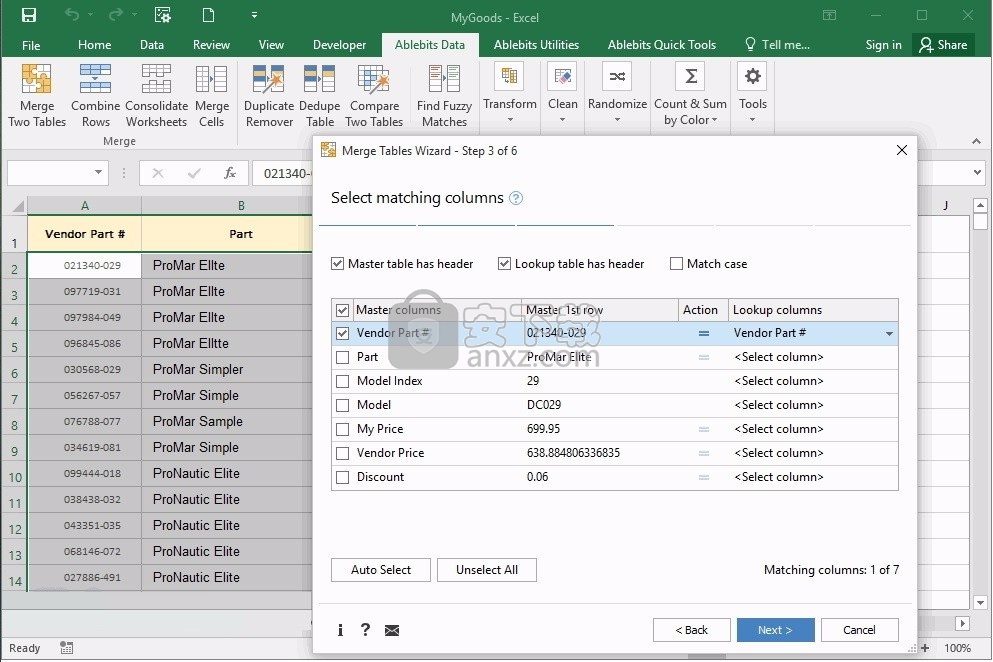
Task: Click the Save icon in quick access toolbar
Action: (x=29, y=15)
